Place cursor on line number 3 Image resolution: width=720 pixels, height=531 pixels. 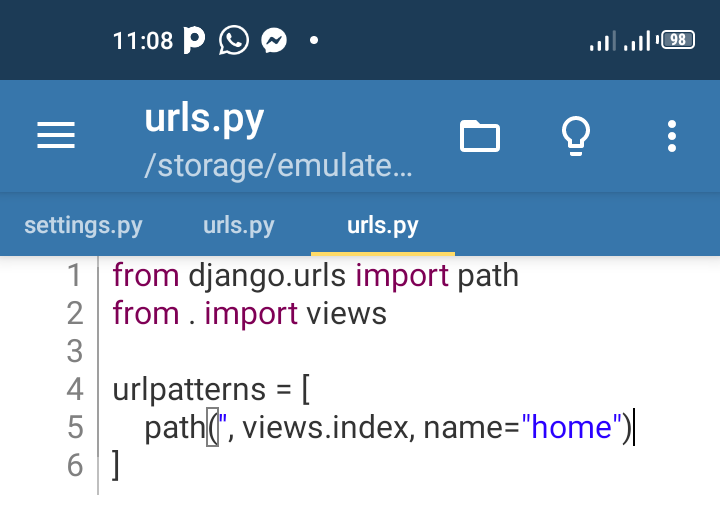75,351
